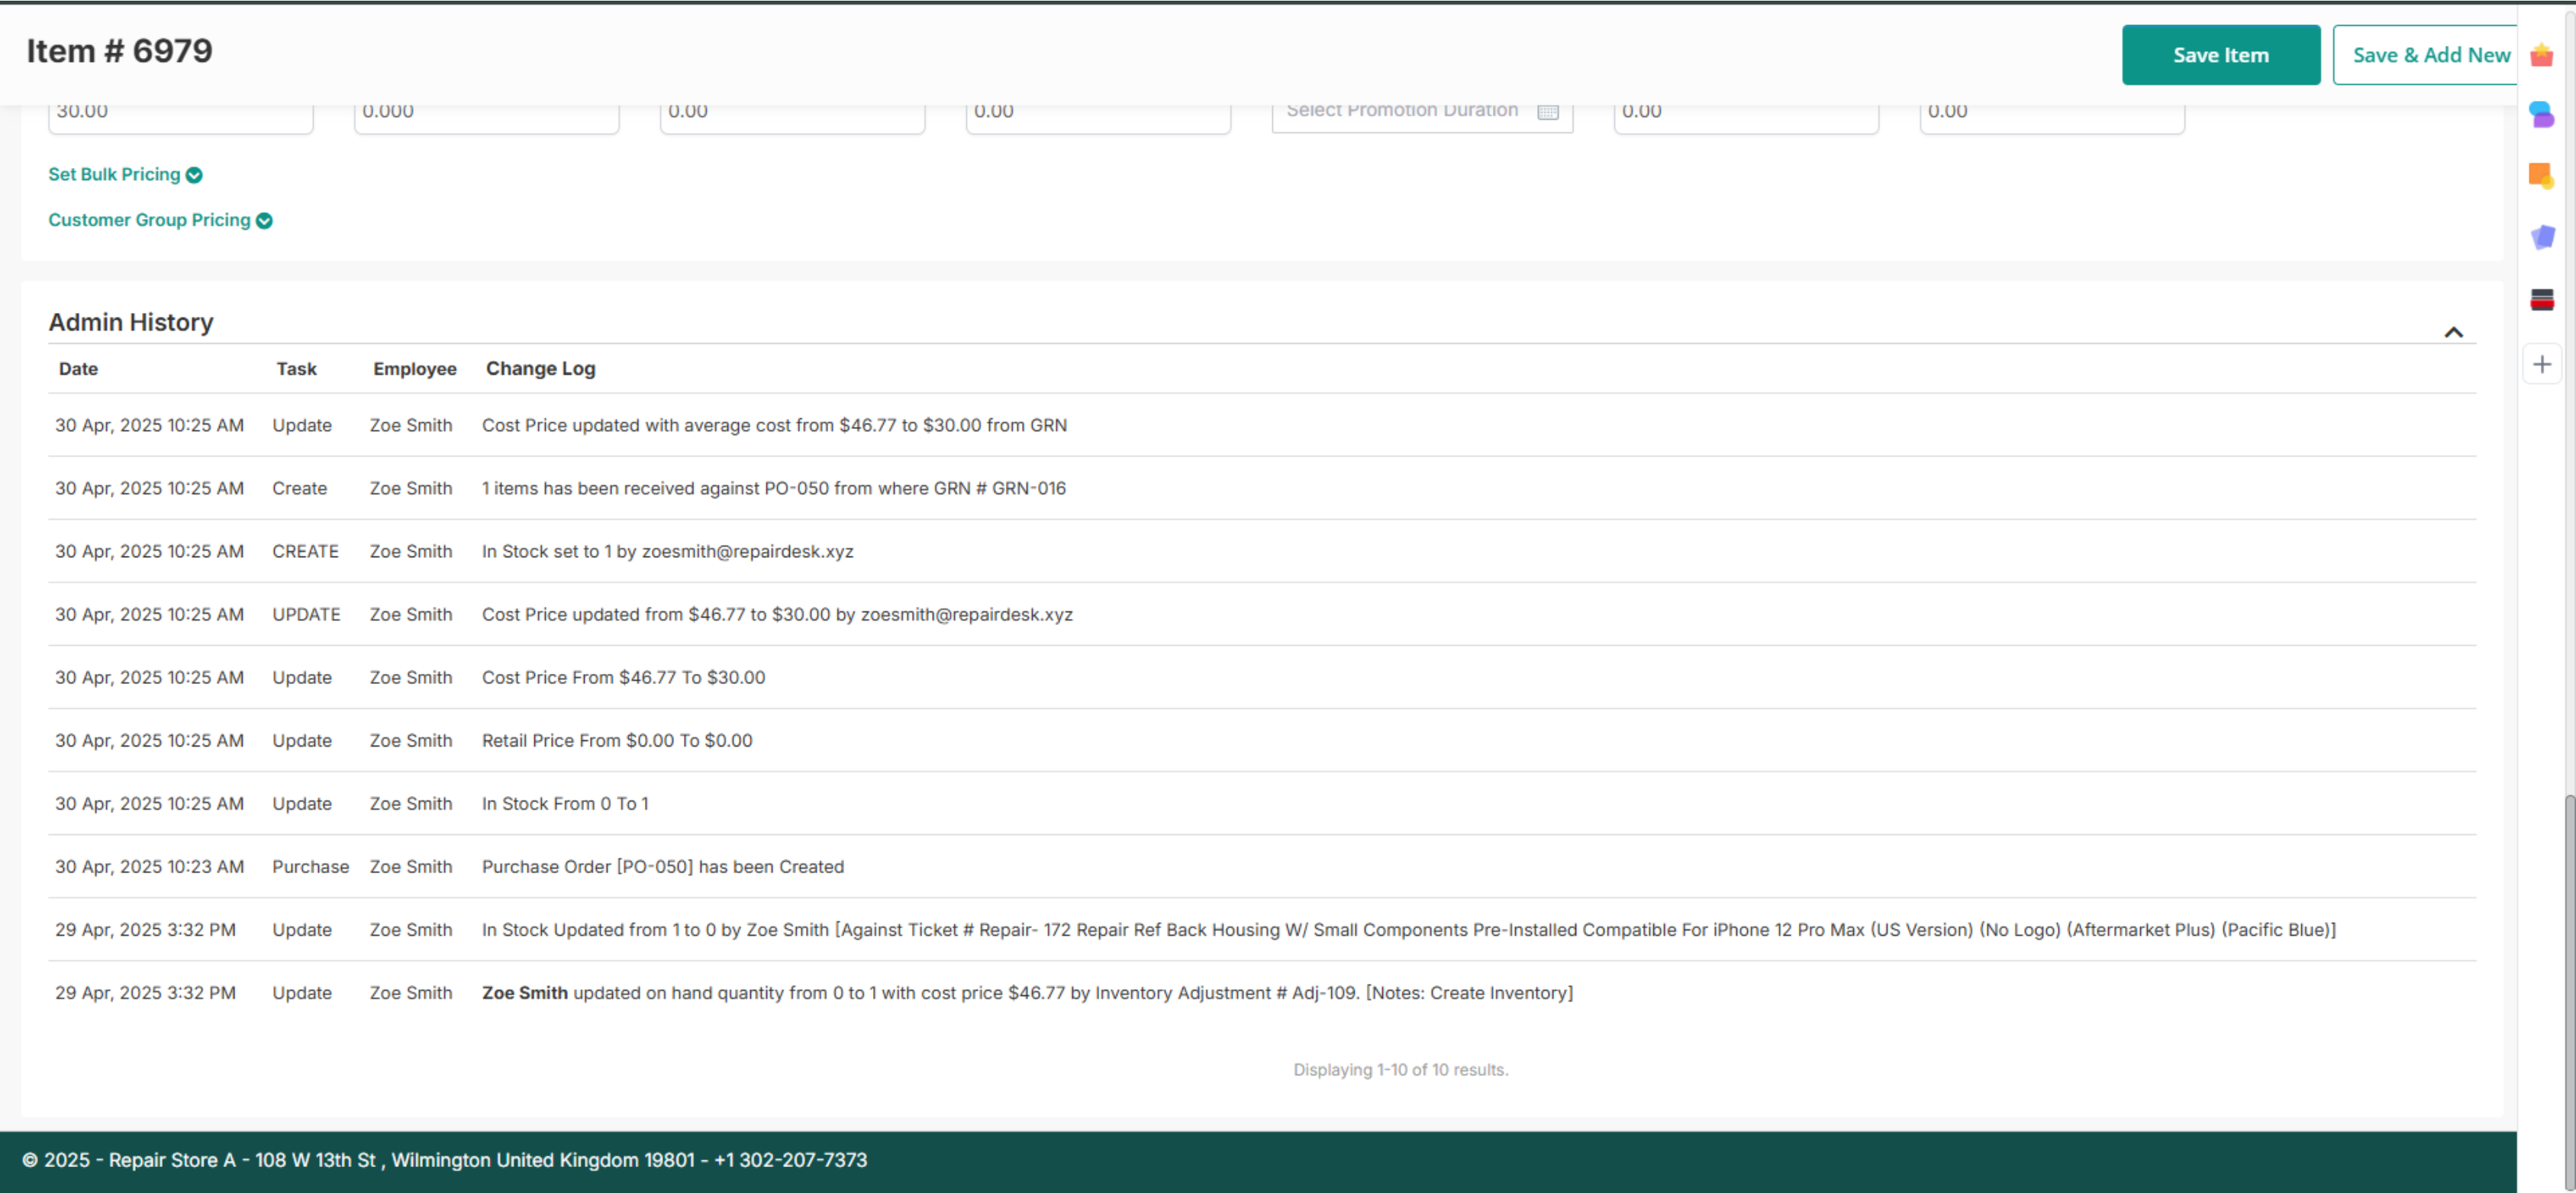Click the 'Displaying 1-10 of 10 results.' text
The image size is (2576, 1193).
pos(1400,1069)
